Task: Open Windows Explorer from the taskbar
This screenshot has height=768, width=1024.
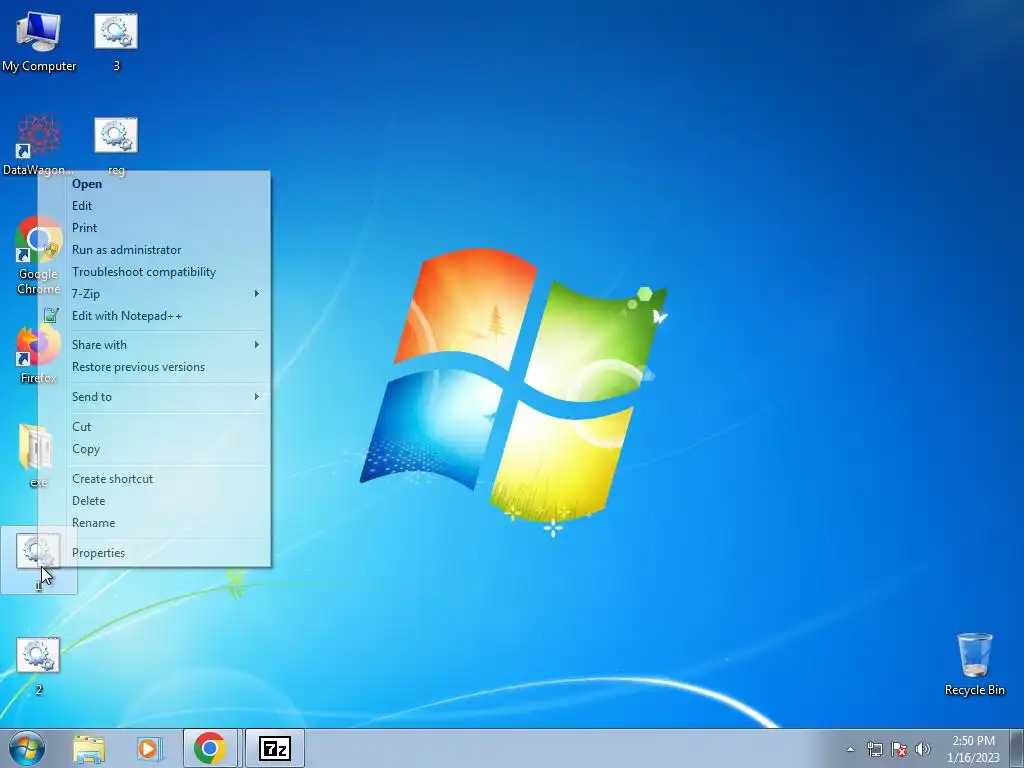Action: (x=89, y=749)
